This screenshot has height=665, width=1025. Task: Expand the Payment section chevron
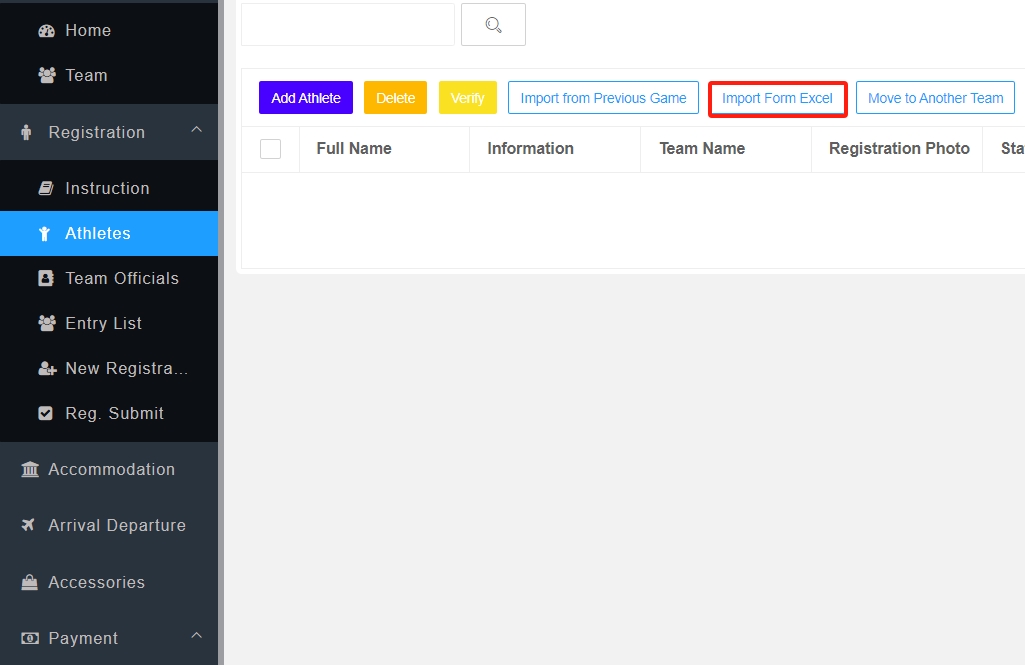click(x=197, y=637)
